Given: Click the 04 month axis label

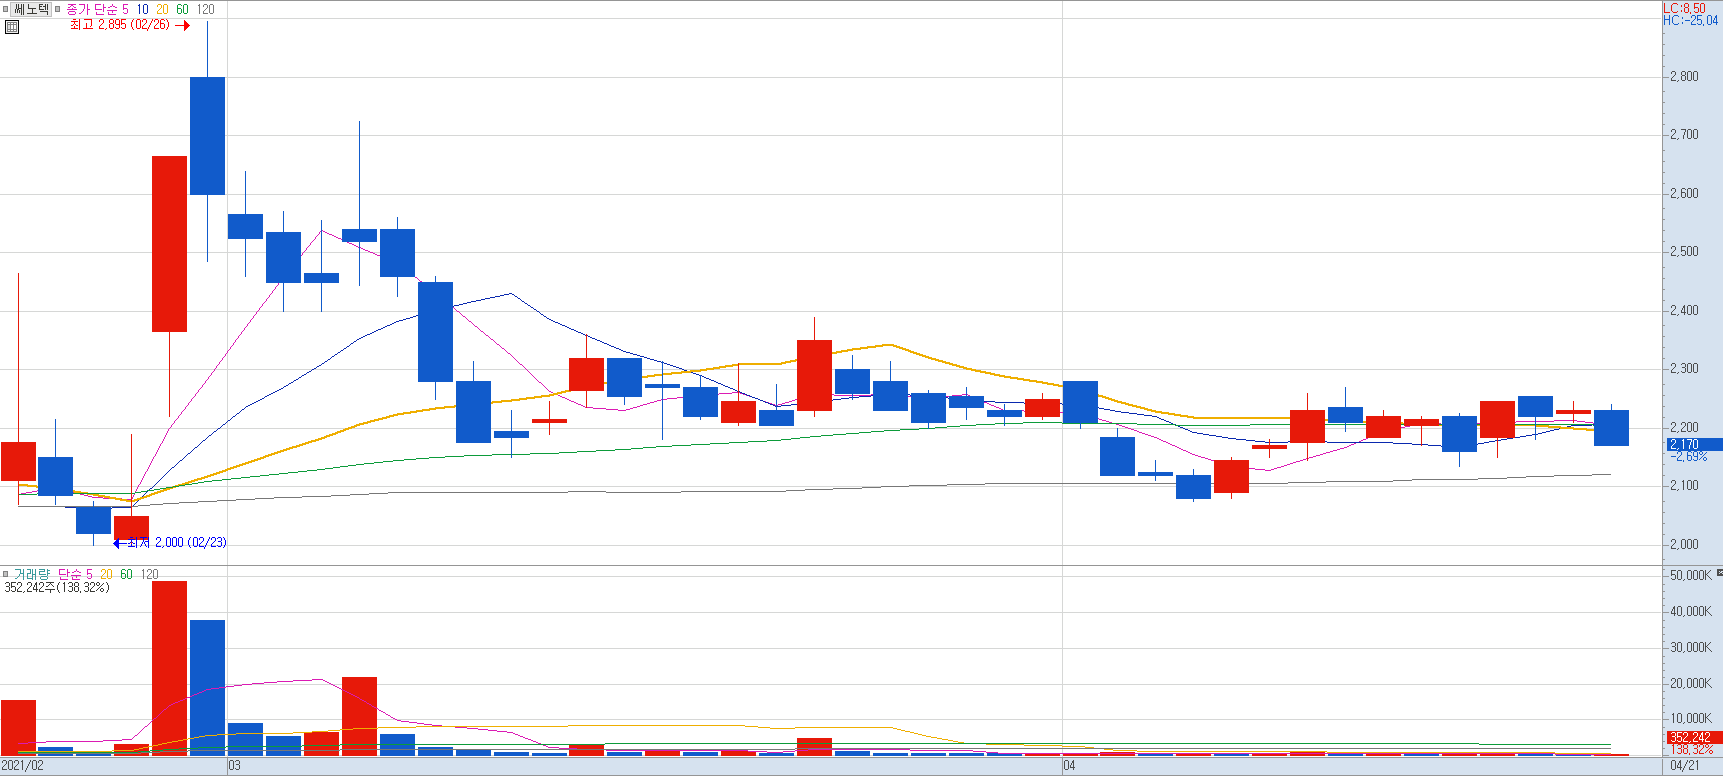Looking at the screenshot, I should click(1069, 766).
